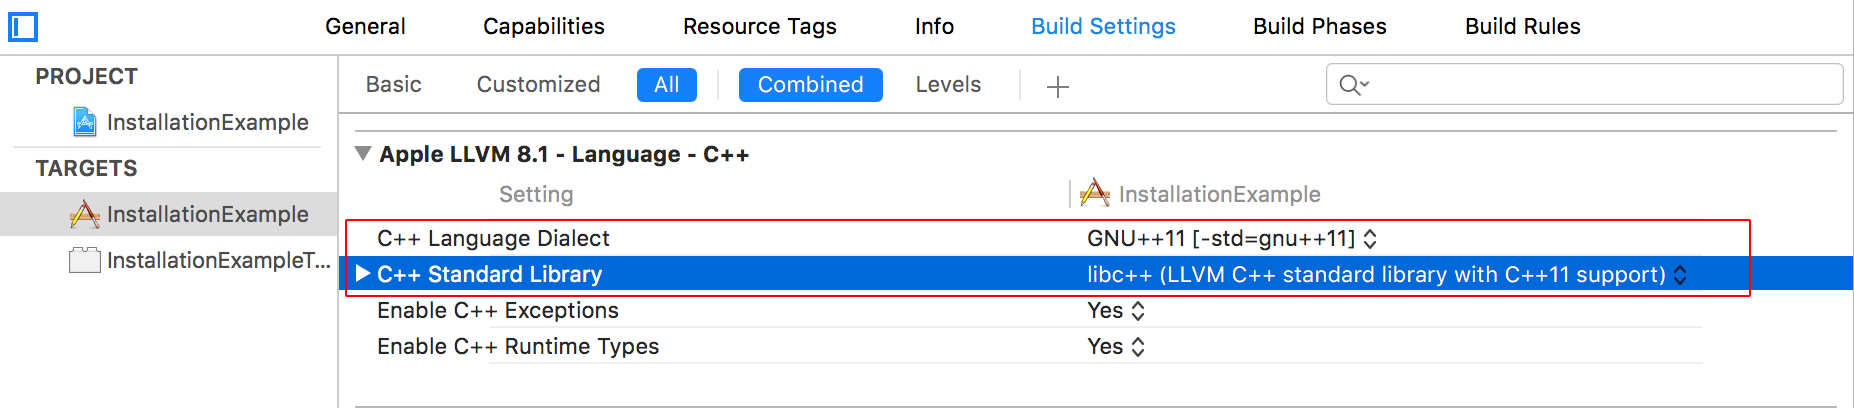Viewport: 1854px width, 408px height.
Task: Select the InstallationExampleTests bundle icon
Action: (85, 260)
